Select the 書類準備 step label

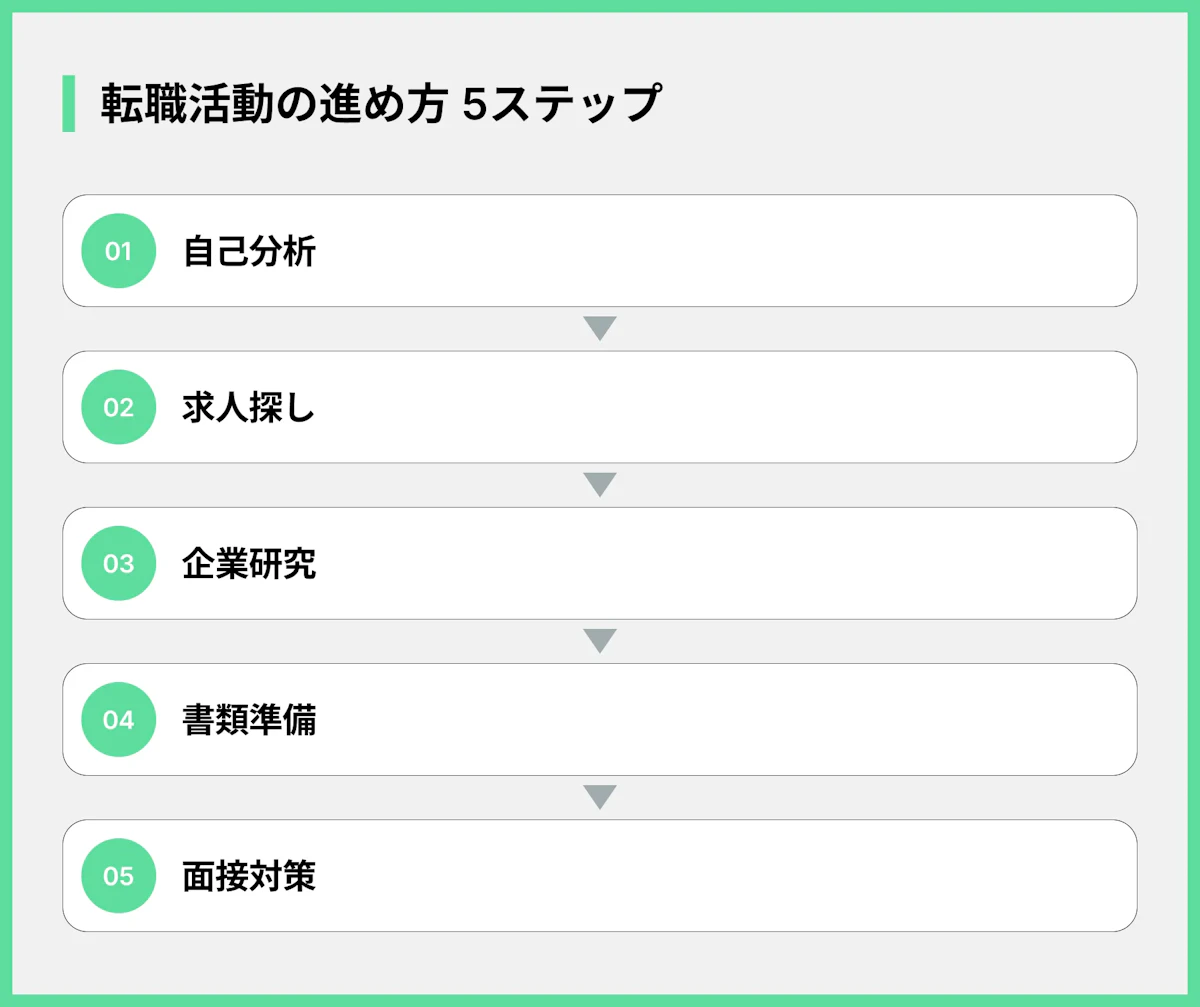tap(249, 719)
